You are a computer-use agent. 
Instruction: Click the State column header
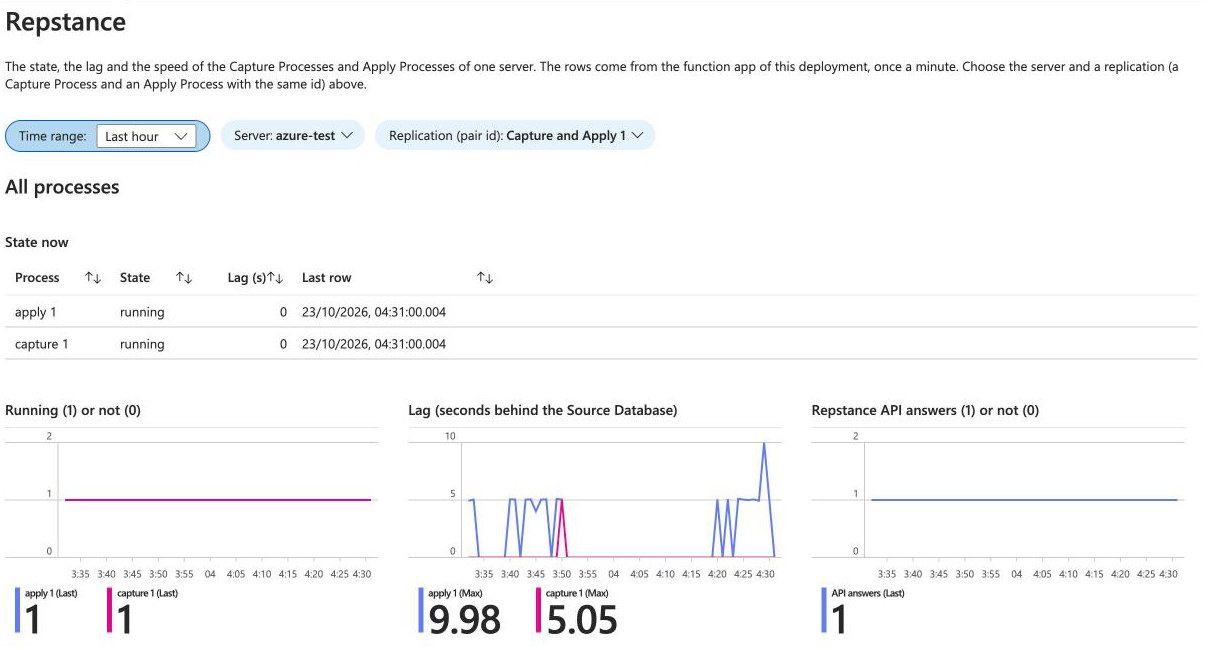135,278
